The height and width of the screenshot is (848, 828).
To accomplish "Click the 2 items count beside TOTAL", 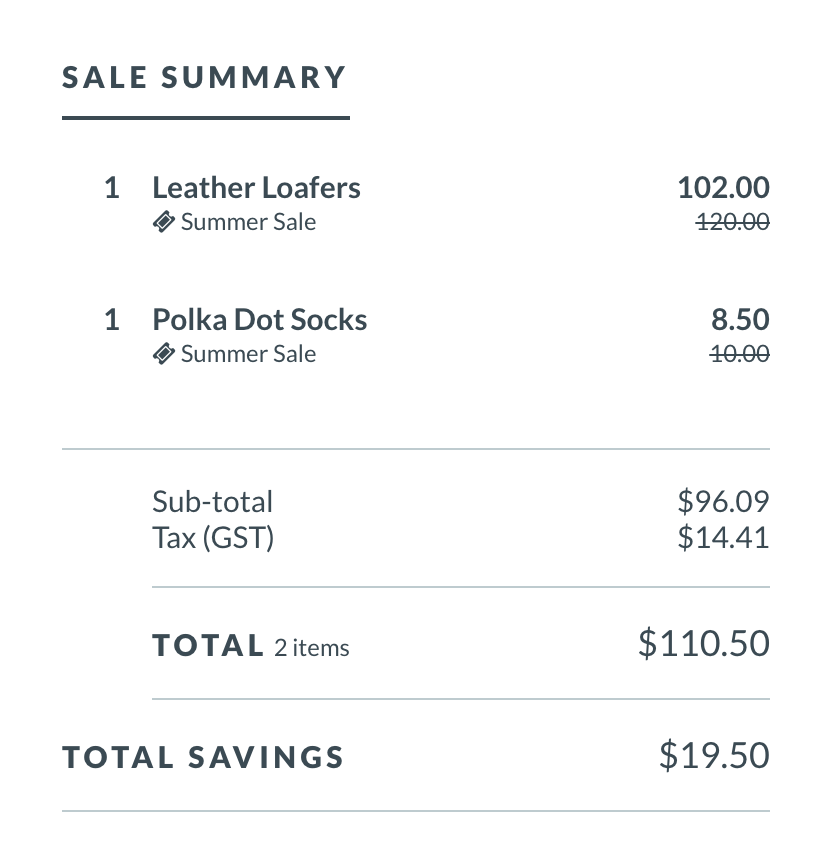I will pyautogui.click(x=312, y=647).
